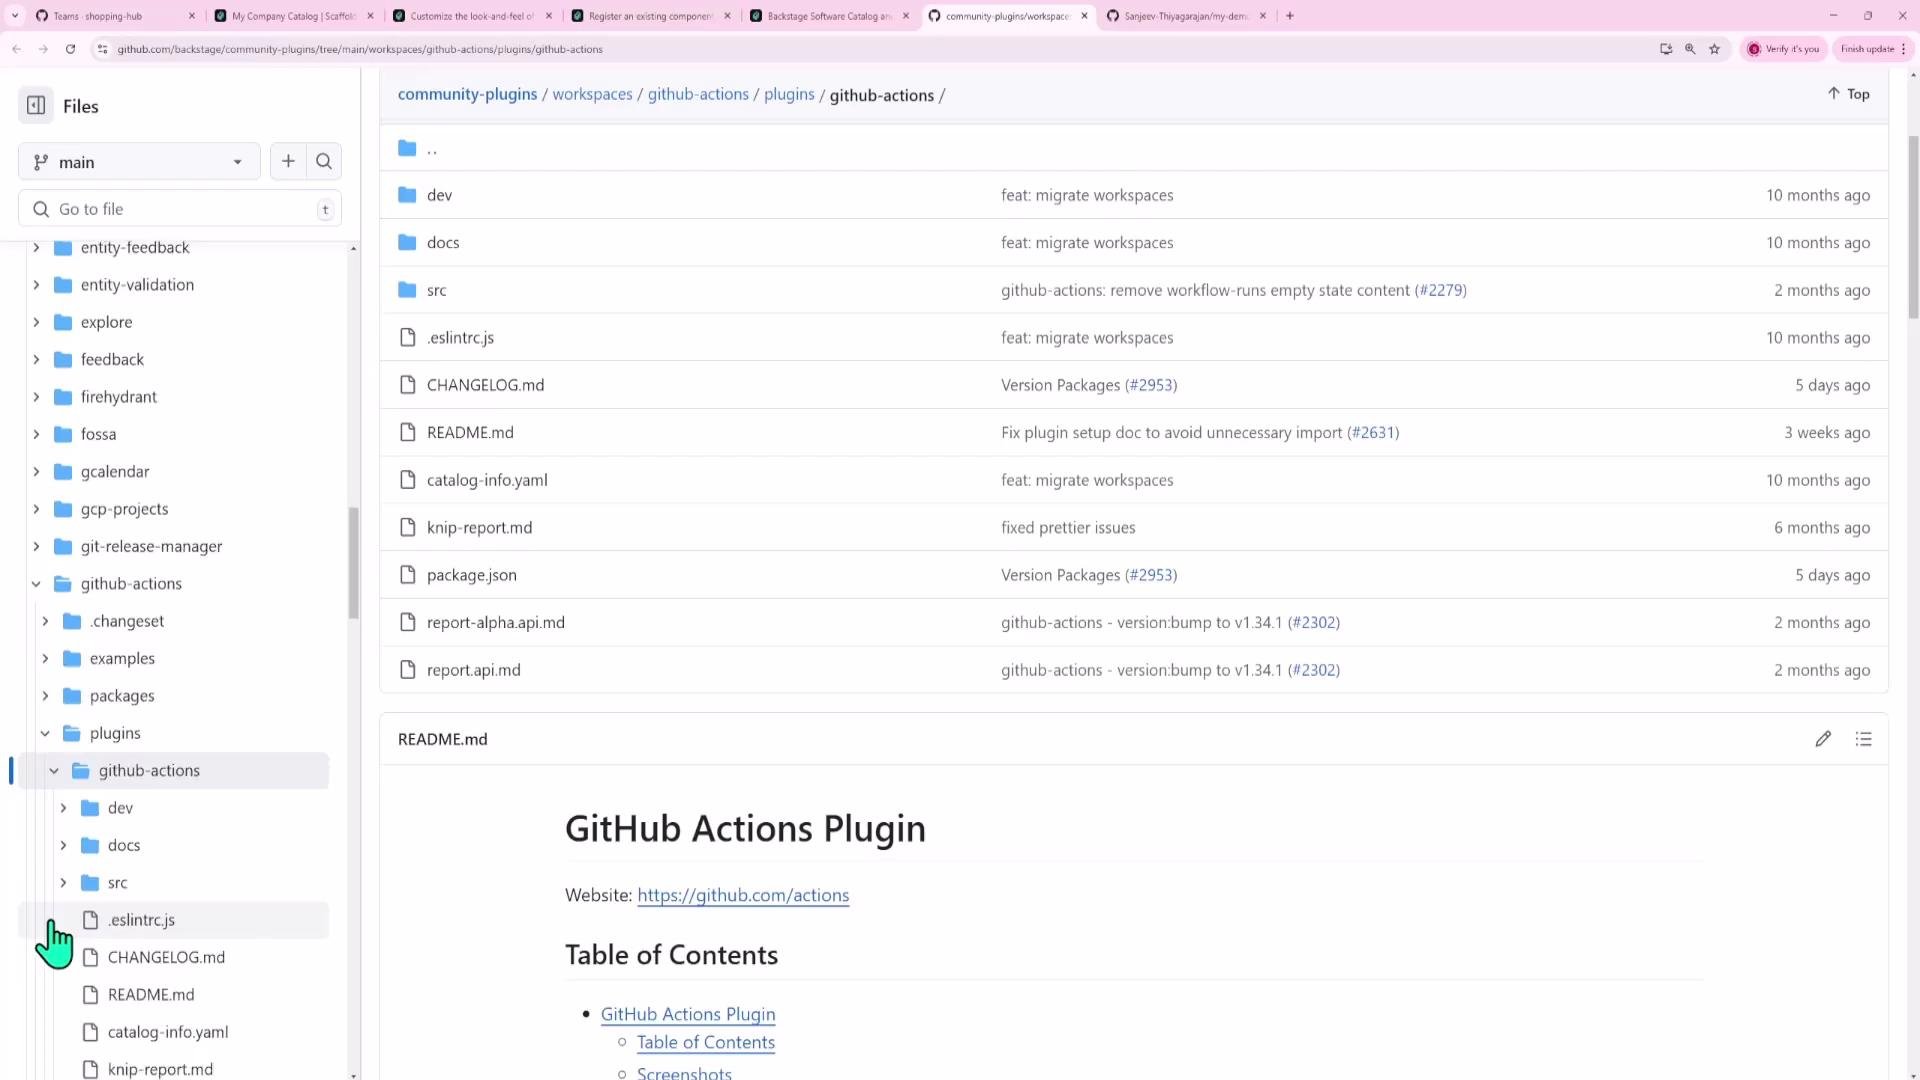Collapse selected github-actions plugin chevron
Screen dimensions: 1920x1080
[x=55, y=771]
